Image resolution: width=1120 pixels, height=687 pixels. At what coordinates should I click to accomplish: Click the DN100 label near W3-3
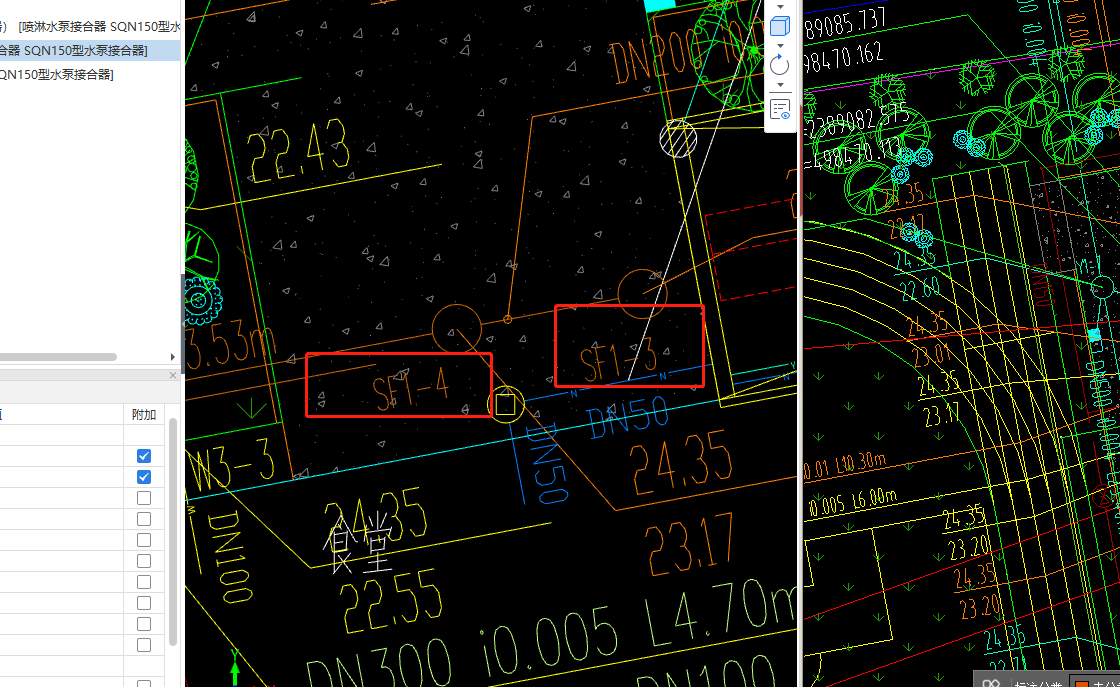coord(230,557)
